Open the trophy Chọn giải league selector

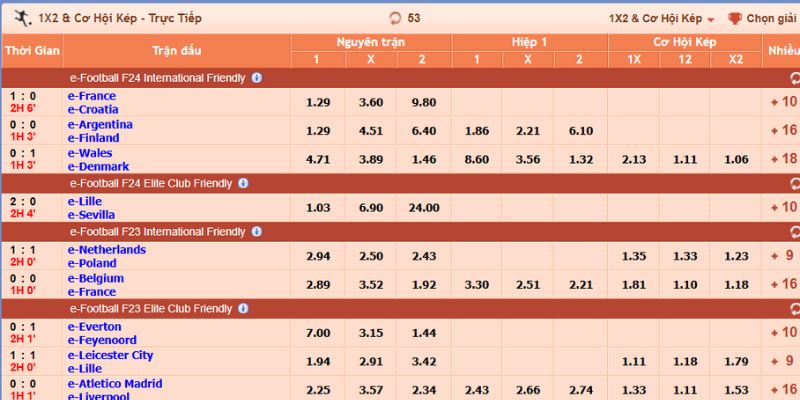click(762, 18)
